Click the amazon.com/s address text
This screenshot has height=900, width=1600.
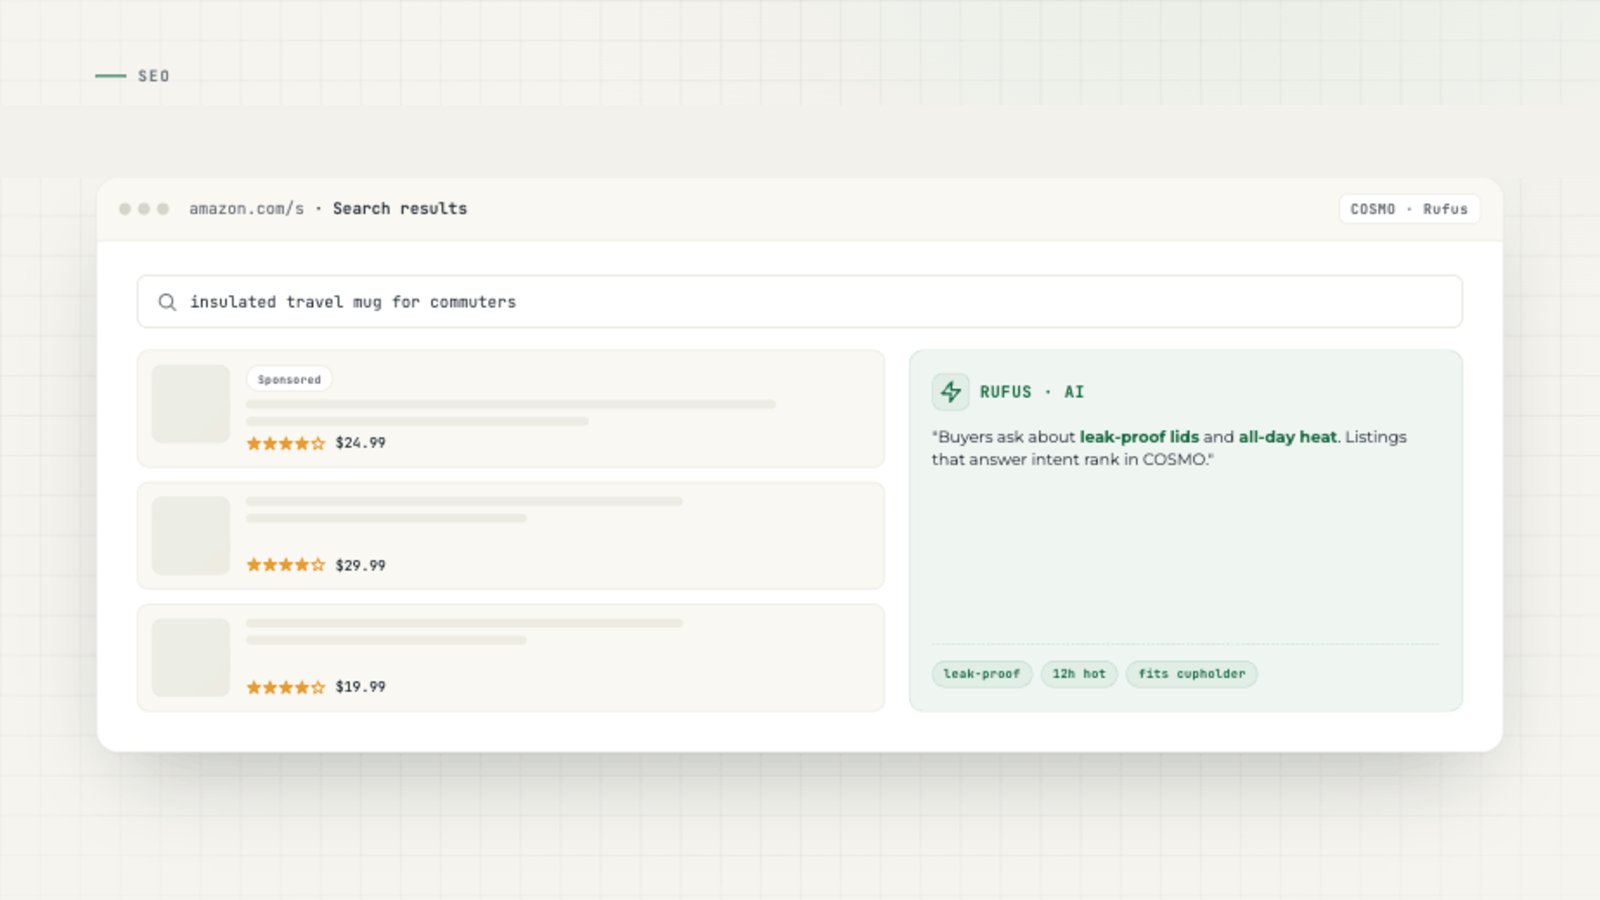pos(247,208)
